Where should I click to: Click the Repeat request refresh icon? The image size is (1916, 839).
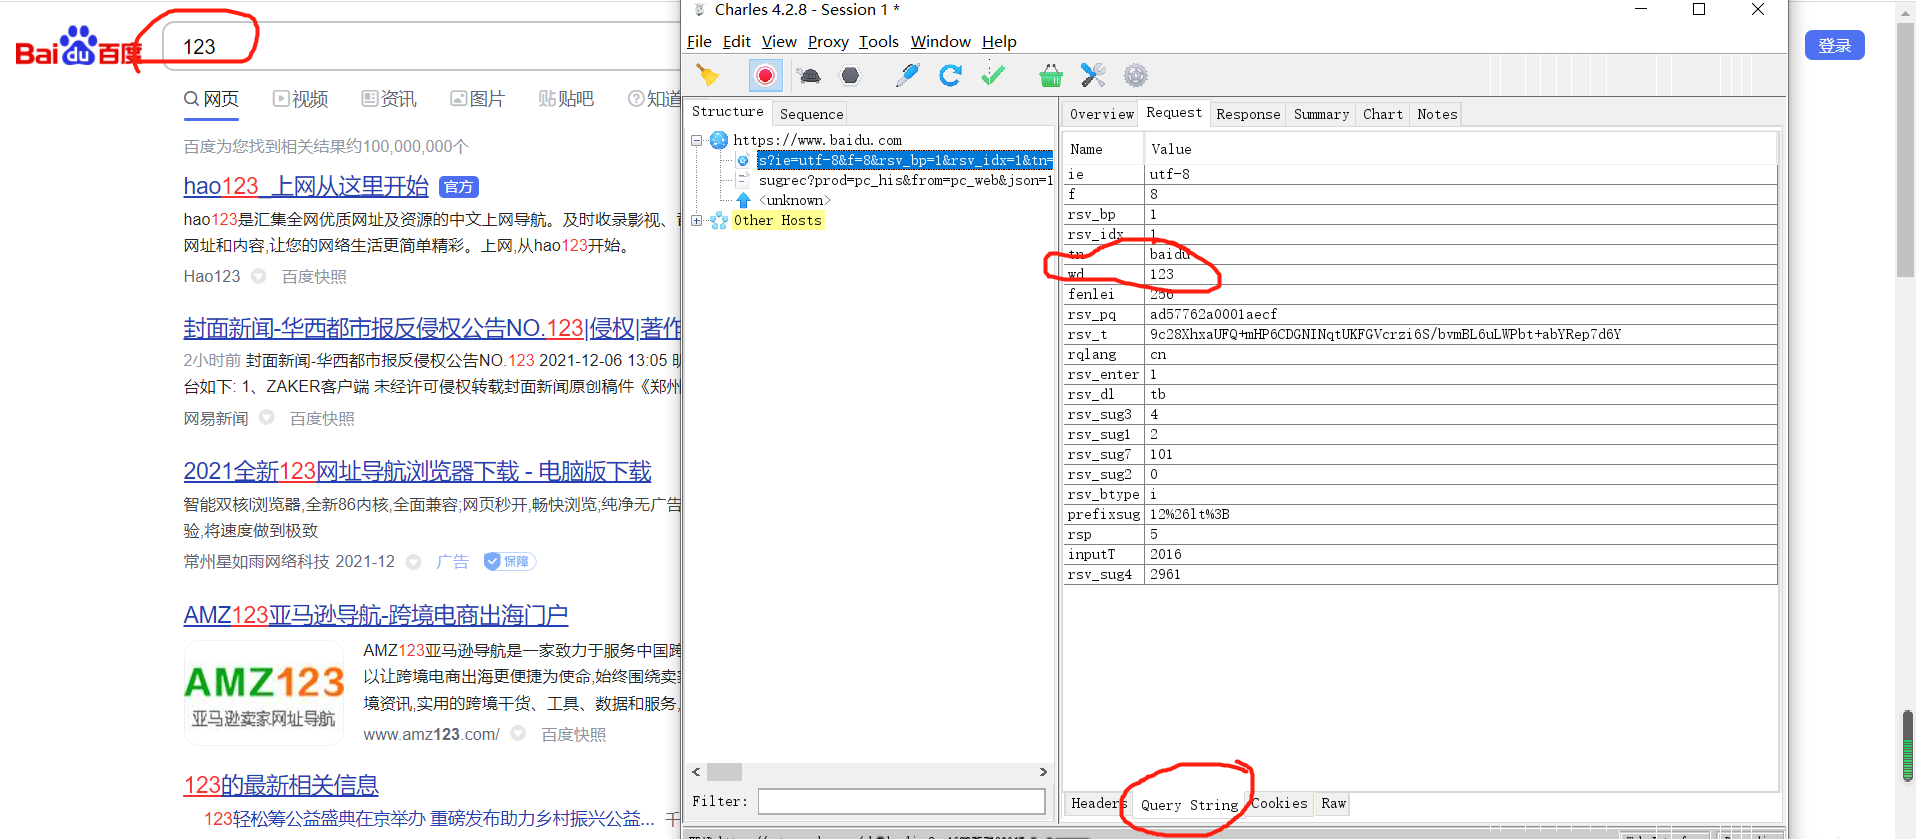pos(950,75)
